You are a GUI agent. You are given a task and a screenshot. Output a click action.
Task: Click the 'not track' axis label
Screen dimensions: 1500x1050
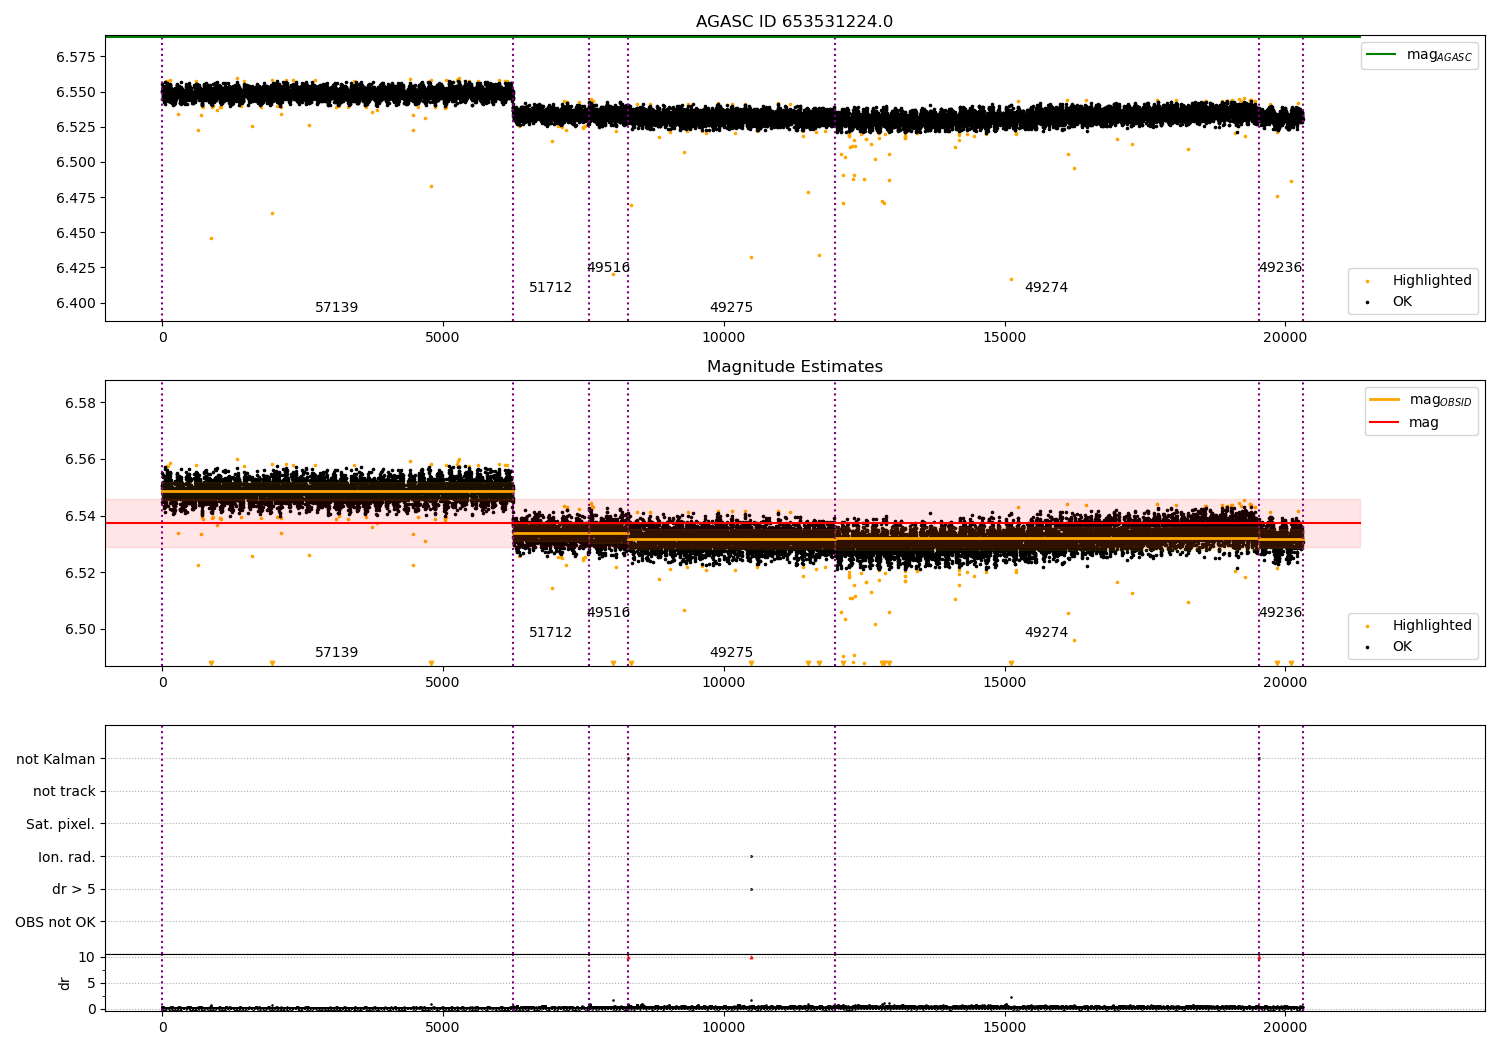click(x=64, y=792)
